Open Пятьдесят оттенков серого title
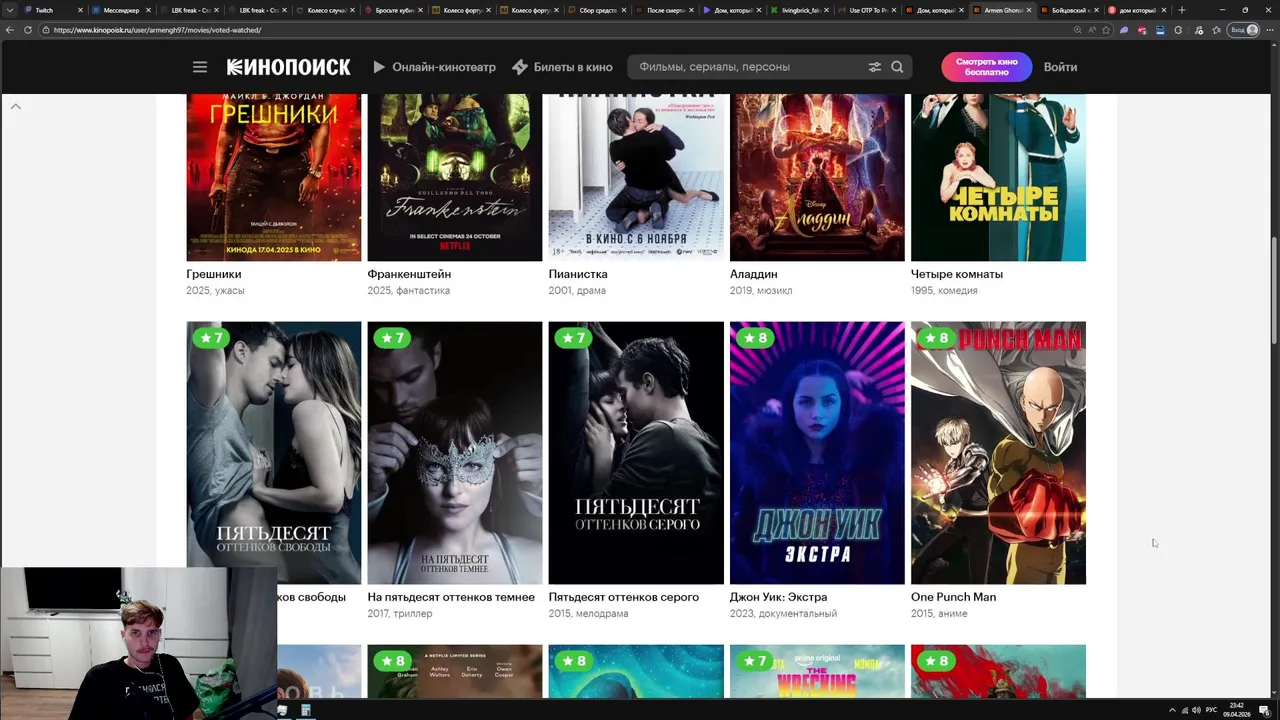 click(x=624, y=597)
